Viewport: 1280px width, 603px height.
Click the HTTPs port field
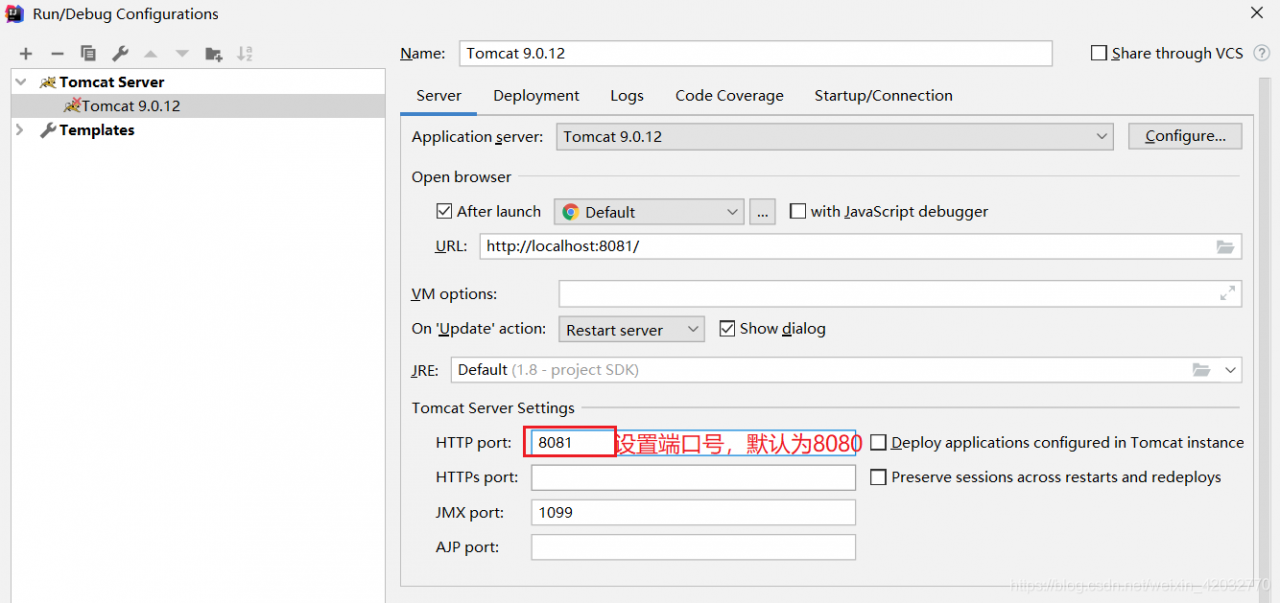tap(693, 477)
